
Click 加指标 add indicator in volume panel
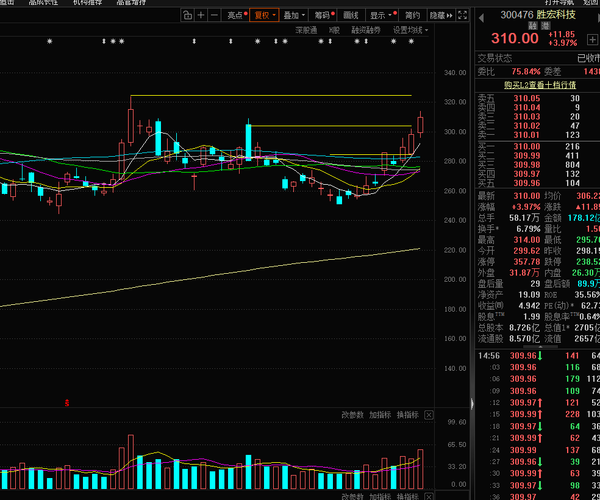click(380, 415)
